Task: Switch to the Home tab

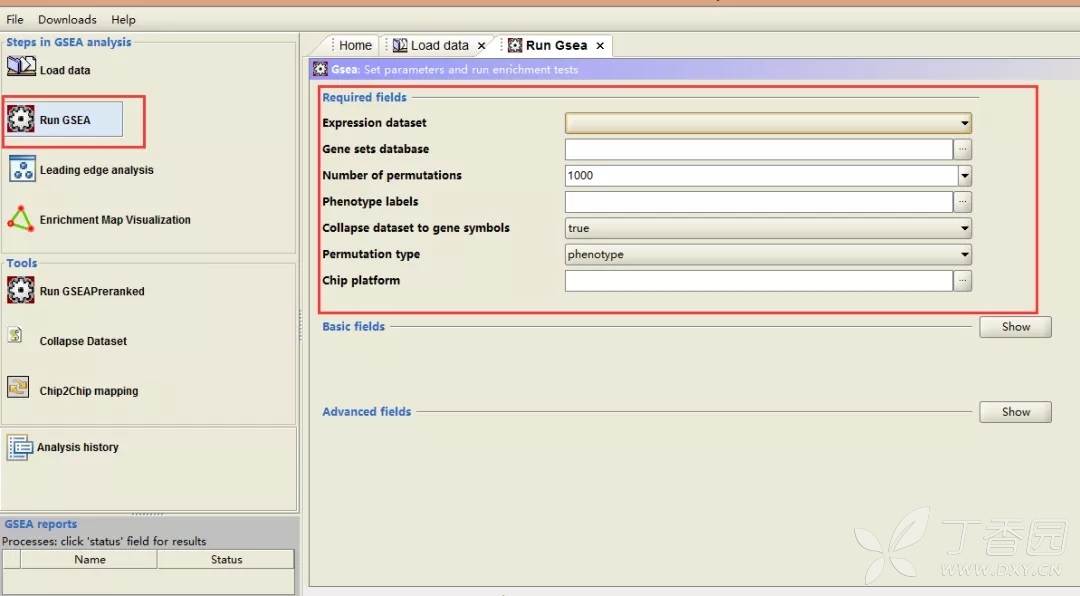Action: pos(355,45)
